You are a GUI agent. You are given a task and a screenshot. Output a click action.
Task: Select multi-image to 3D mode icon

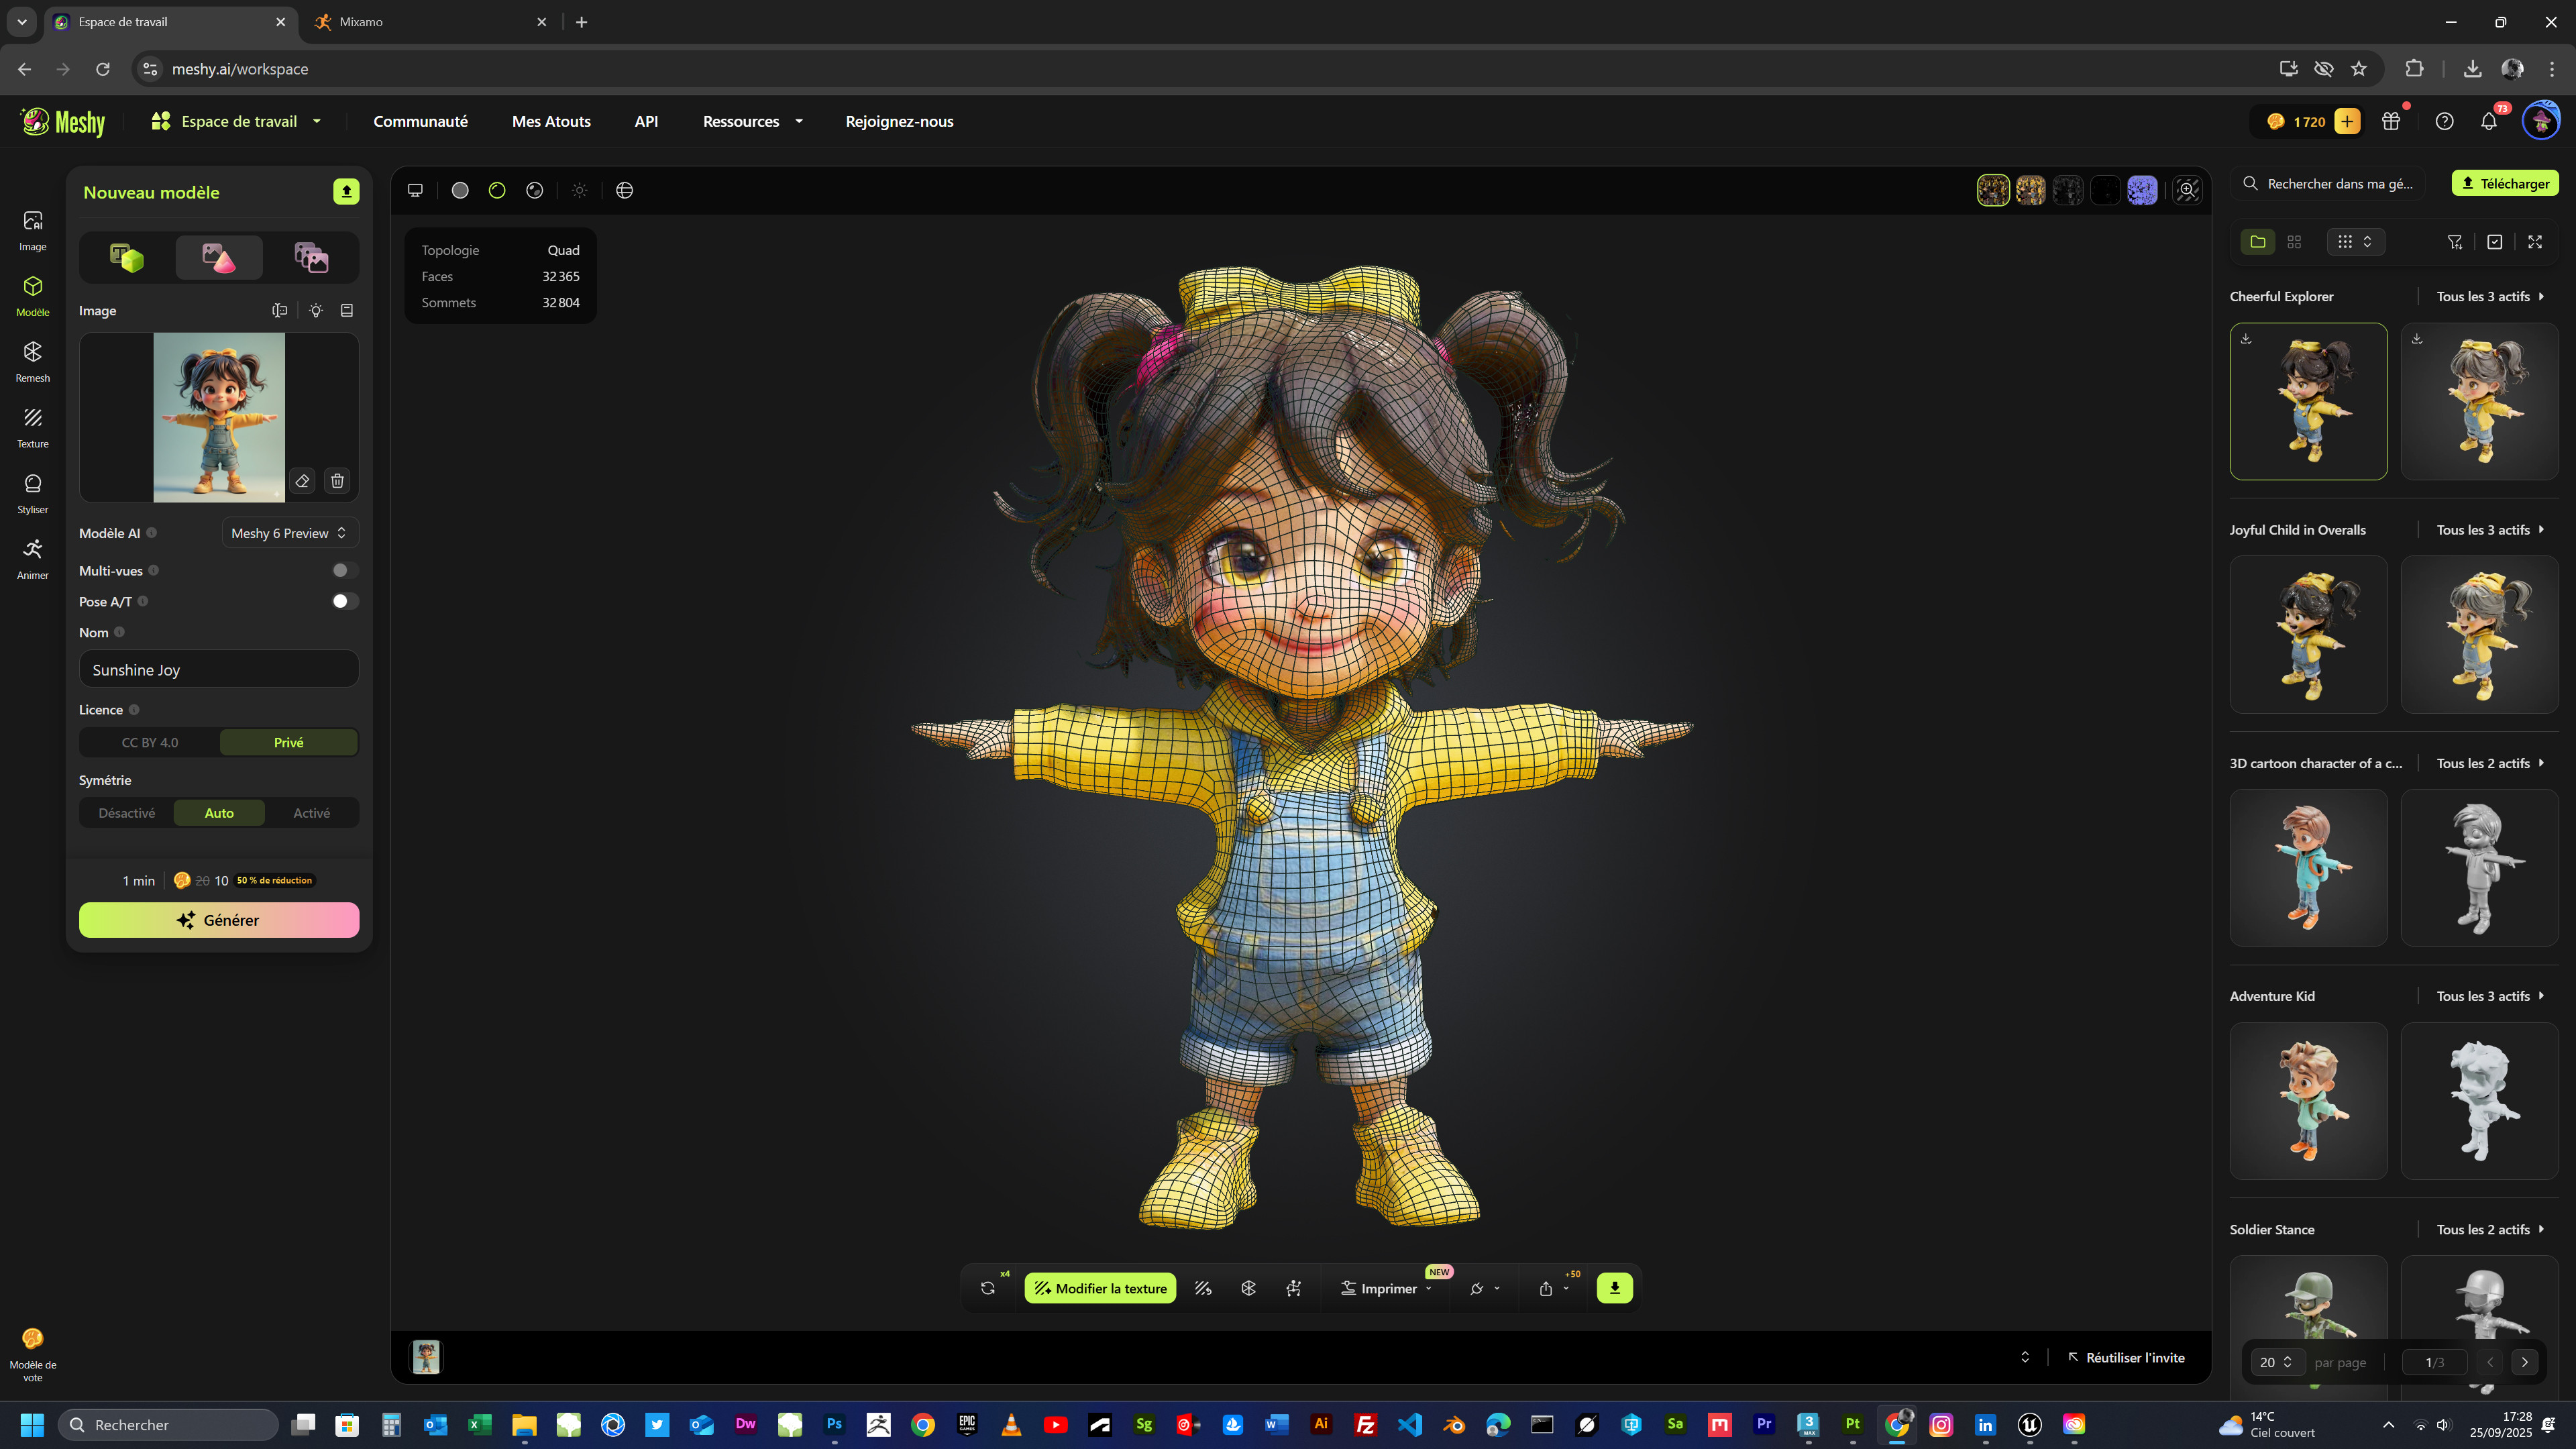point(311,258)
